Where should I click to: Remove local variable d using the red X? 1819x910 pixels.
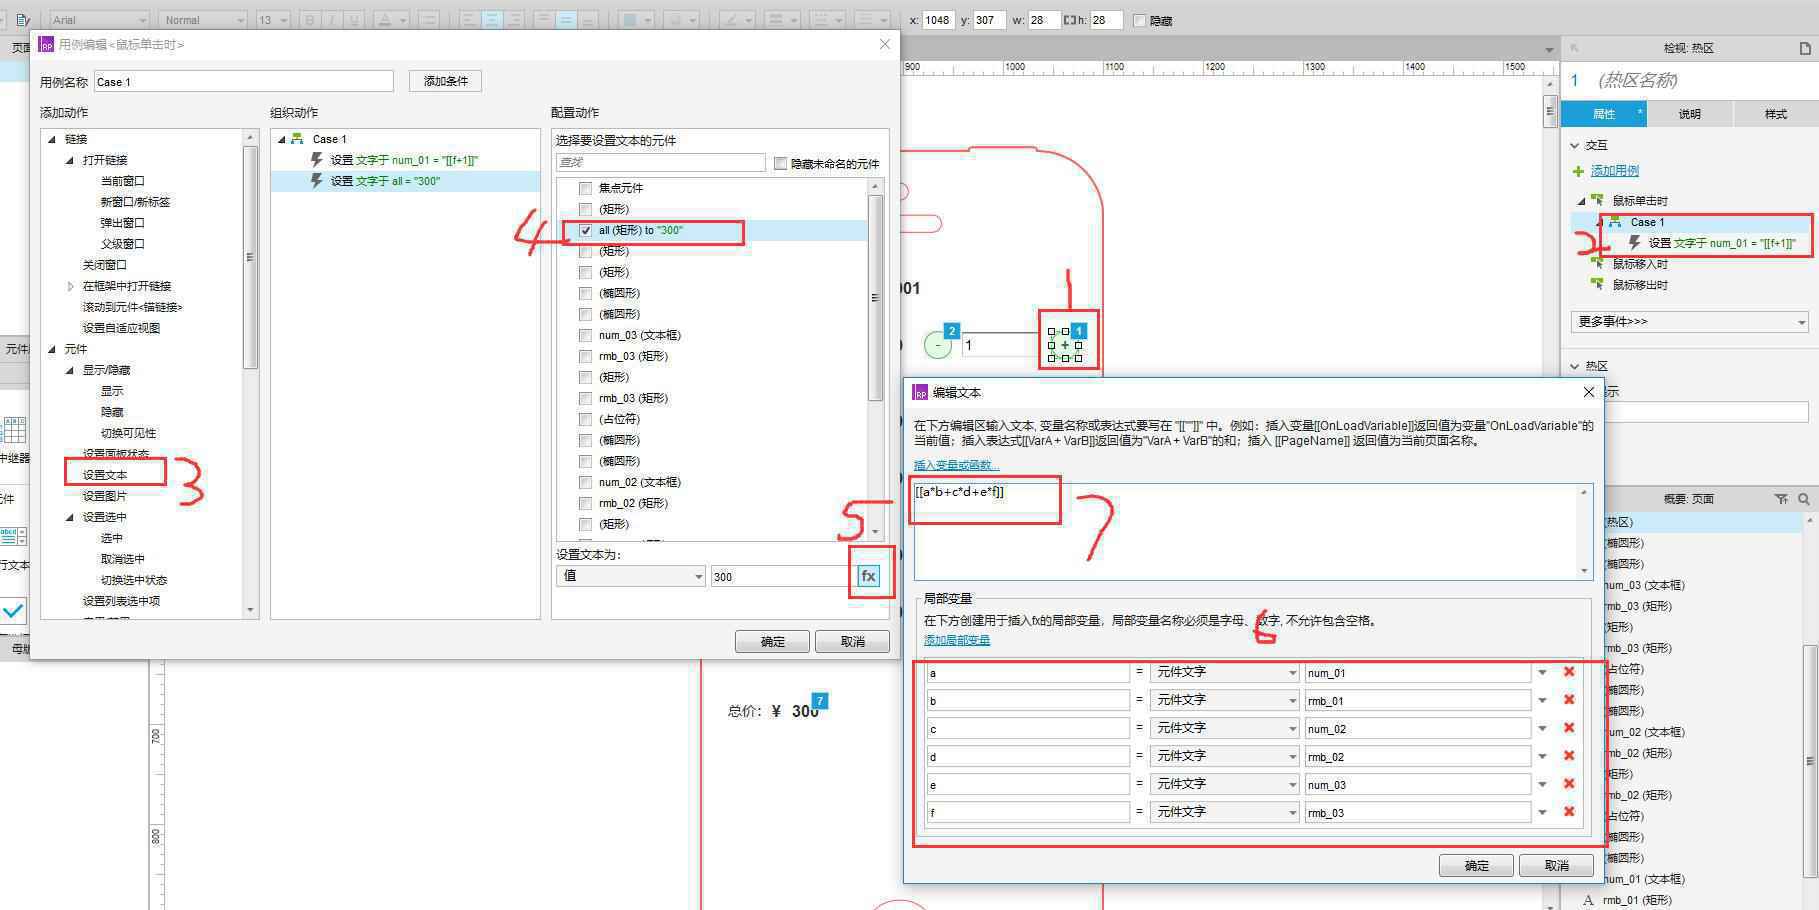[x=1569, y=756]
